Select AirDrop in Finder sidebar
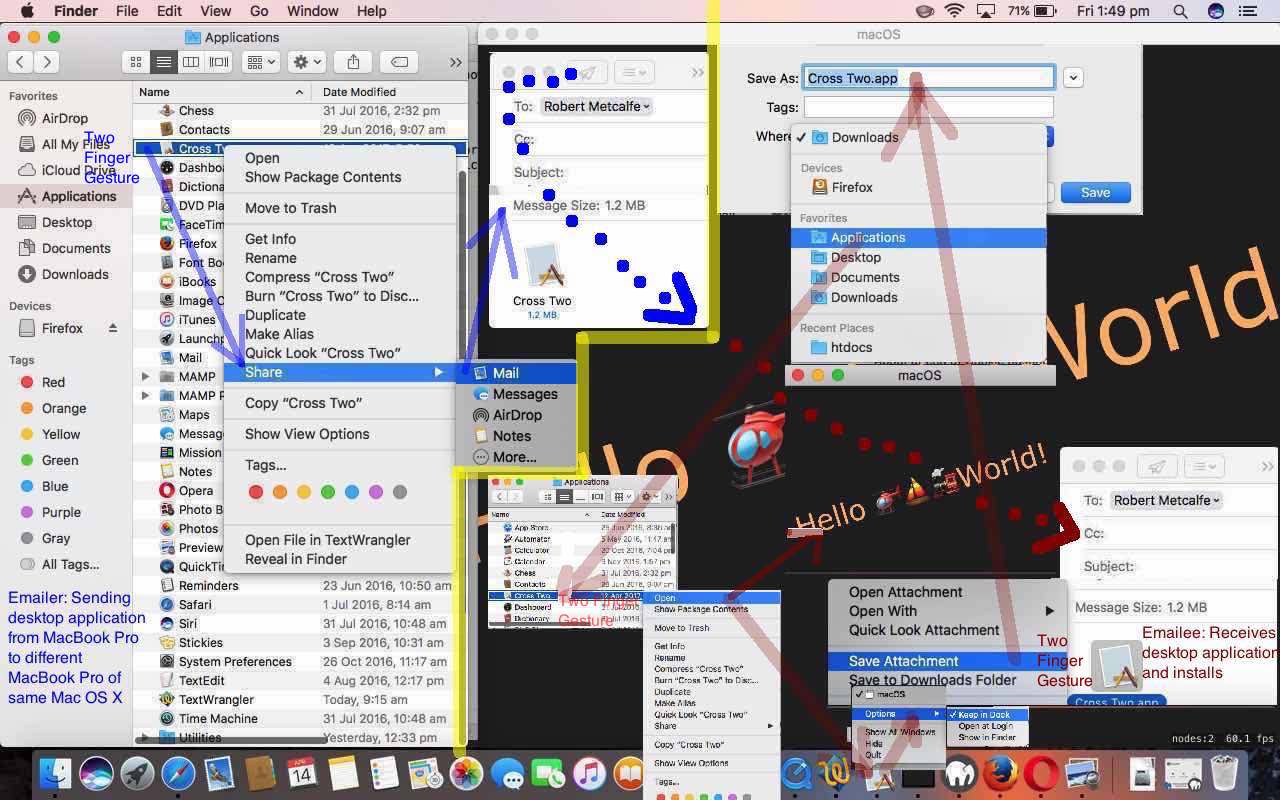 pyautogui.click(x=65, y=118)
